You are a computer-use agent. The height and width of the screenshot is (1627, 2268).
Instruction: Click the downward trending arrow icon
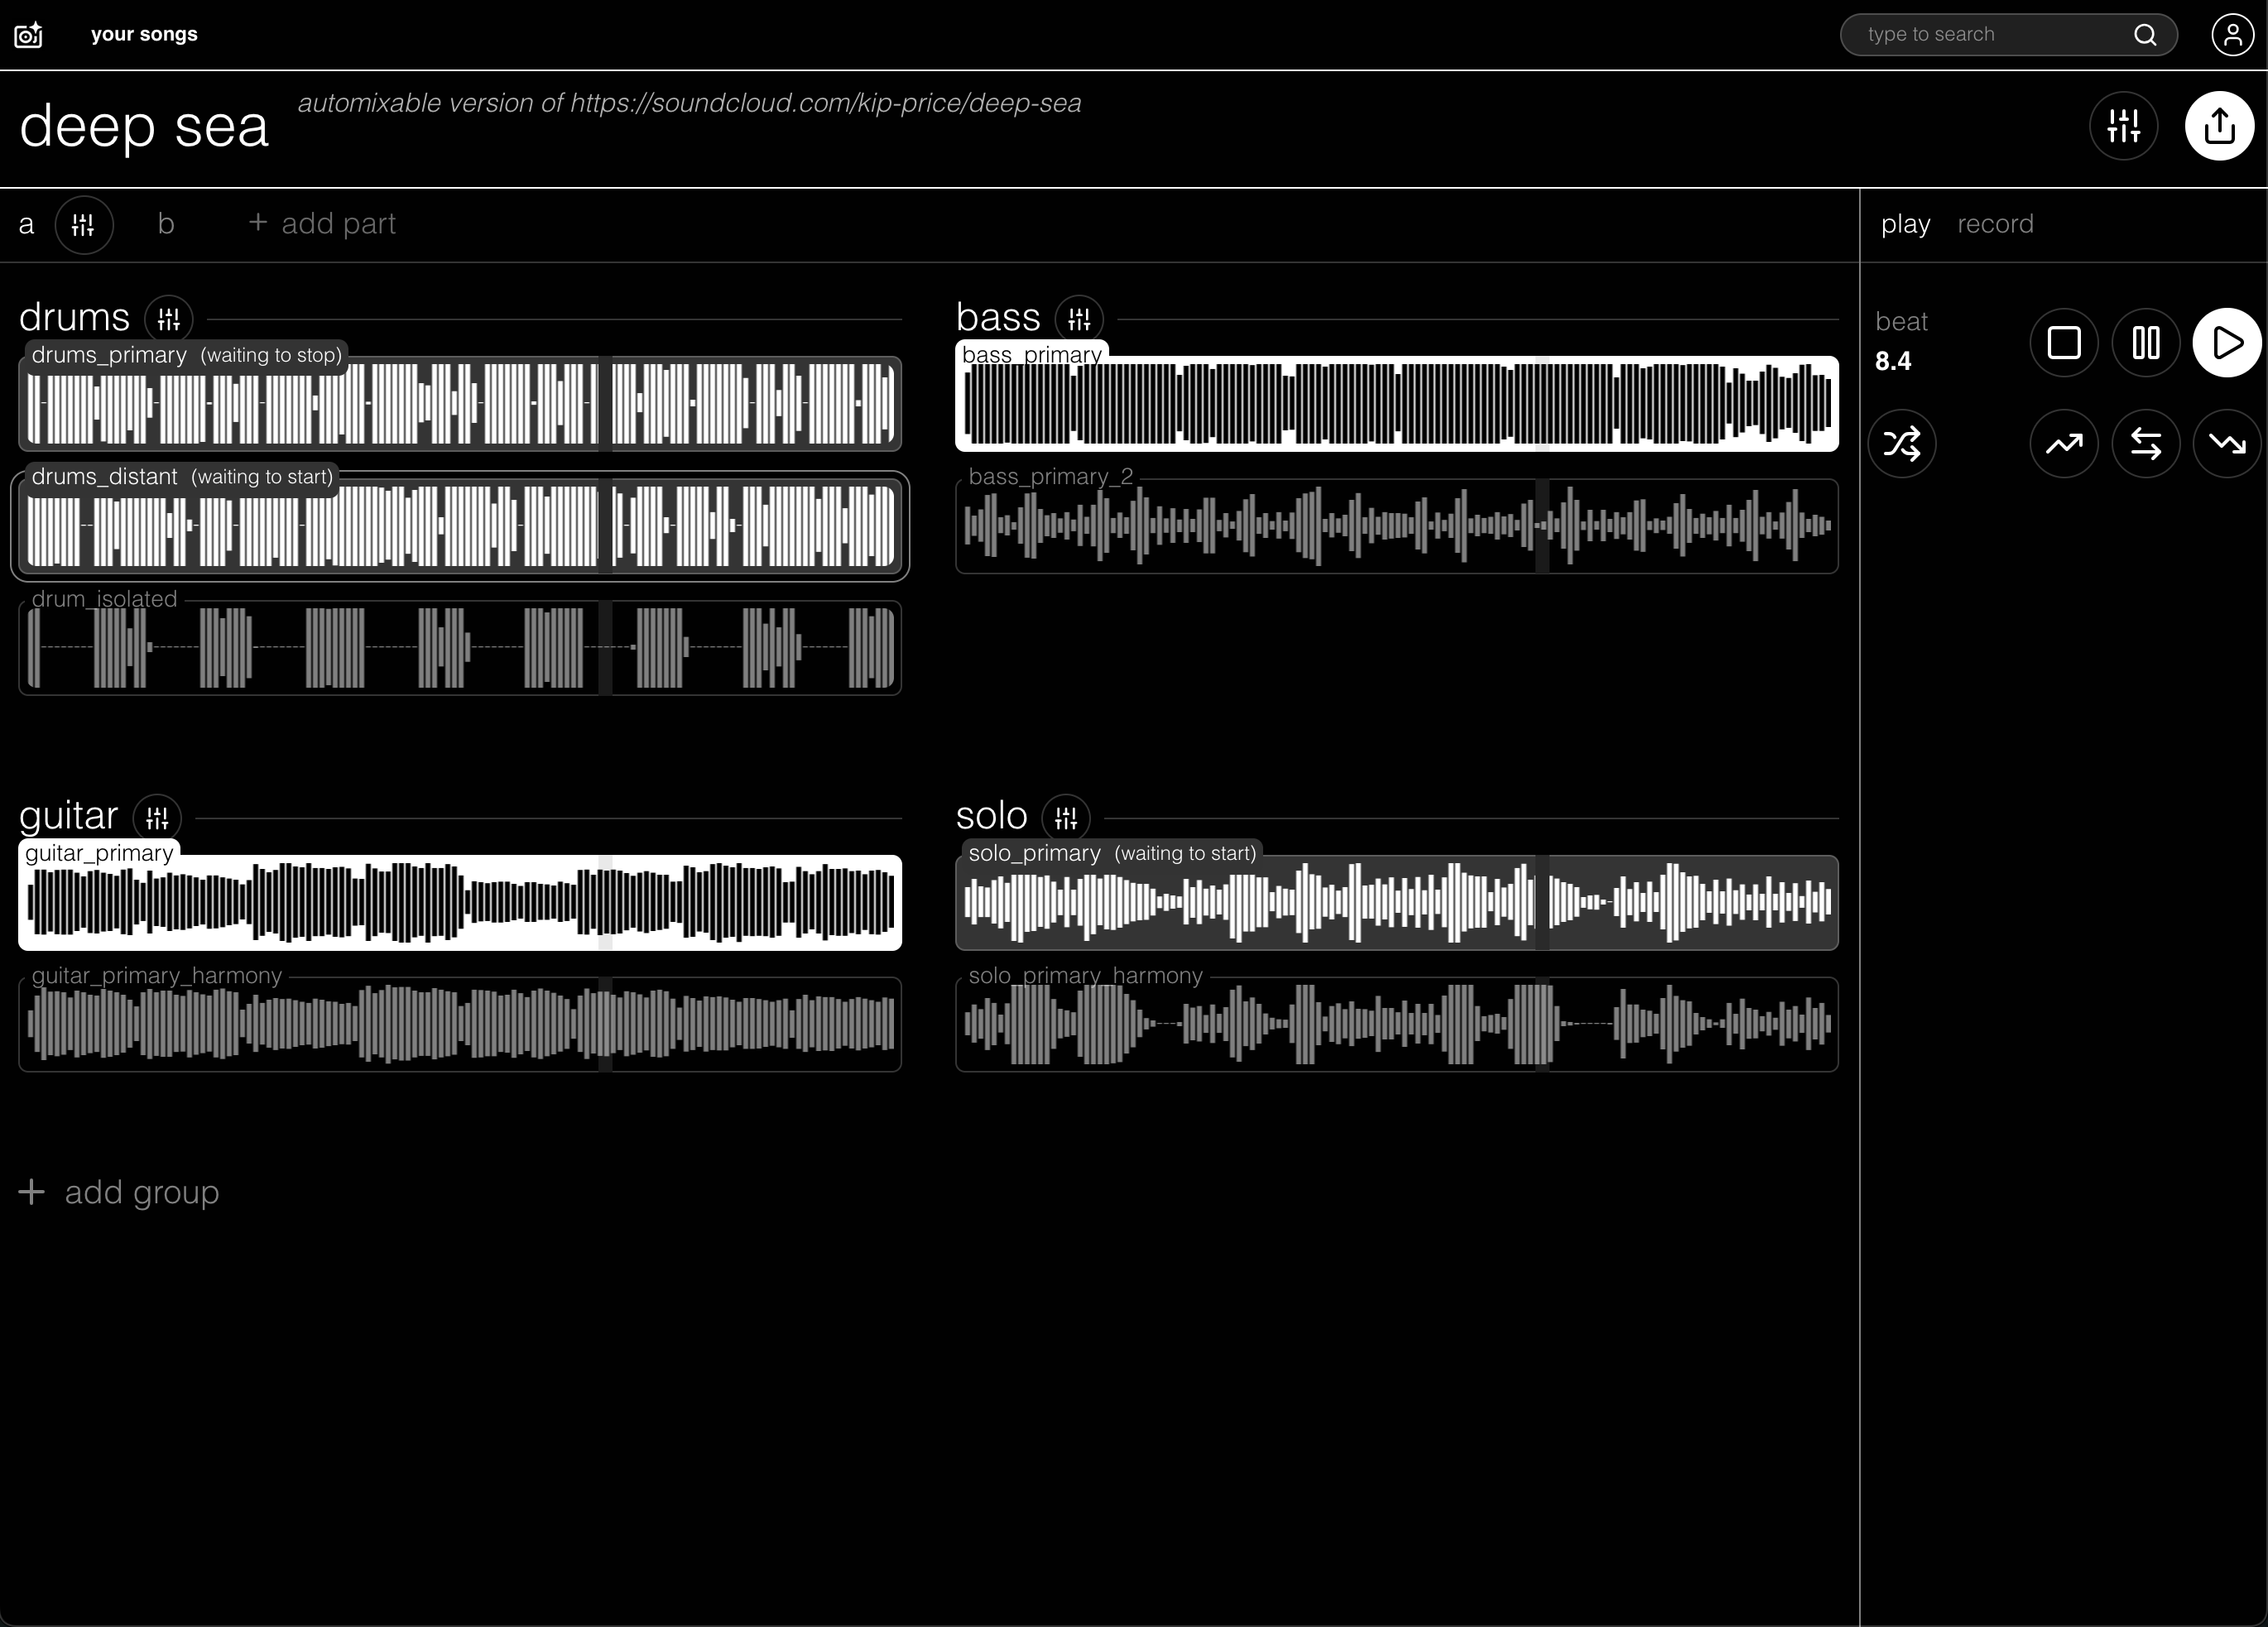pos(2226,443)
